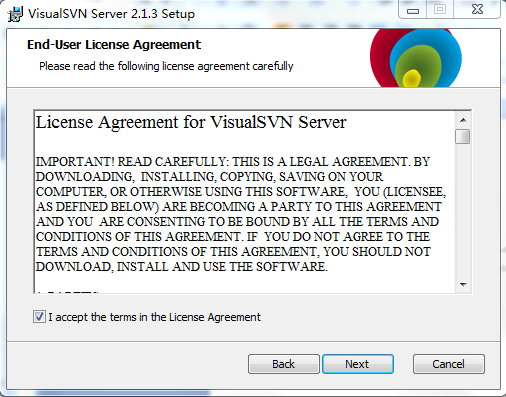Click the IMPORTANT! READ CAREFULLY paragraph
Viewport: 506px width, 397px height.
coord(241,214)
